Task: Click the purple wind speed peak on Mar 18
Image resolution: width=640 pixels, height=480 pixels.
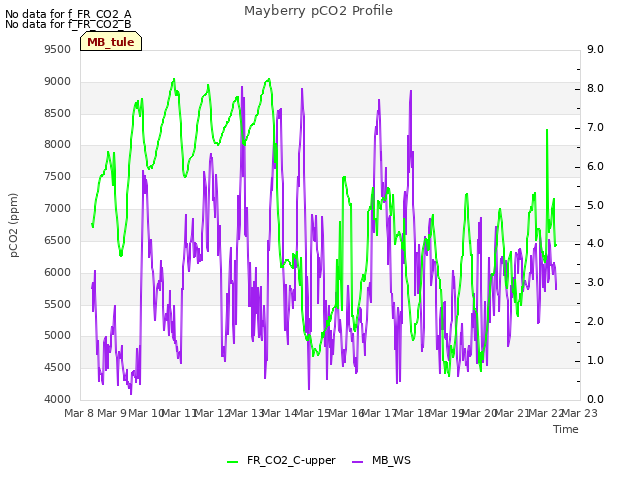Action: [411, 91]
